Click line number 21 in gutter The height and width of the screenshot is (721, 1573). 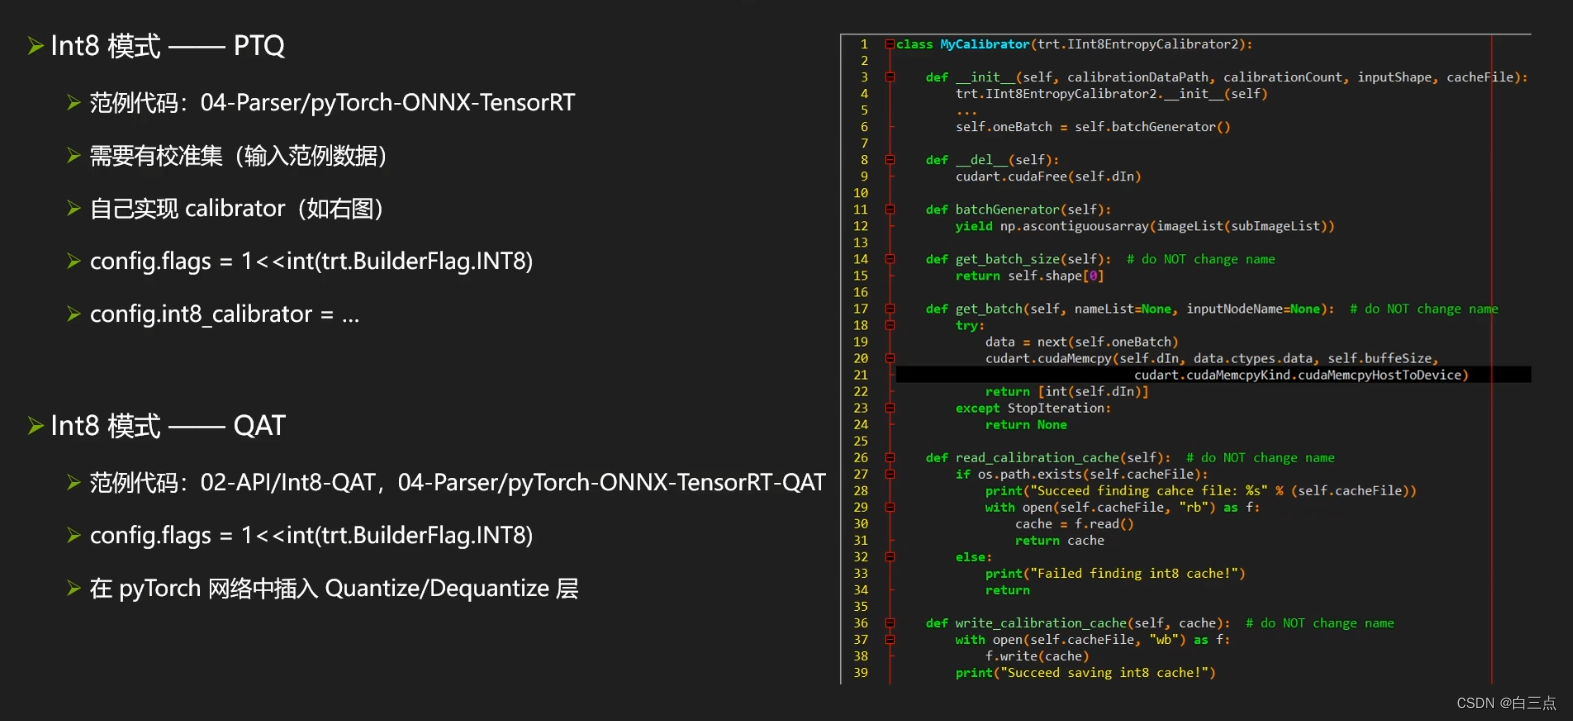click(x=861, y=375)
